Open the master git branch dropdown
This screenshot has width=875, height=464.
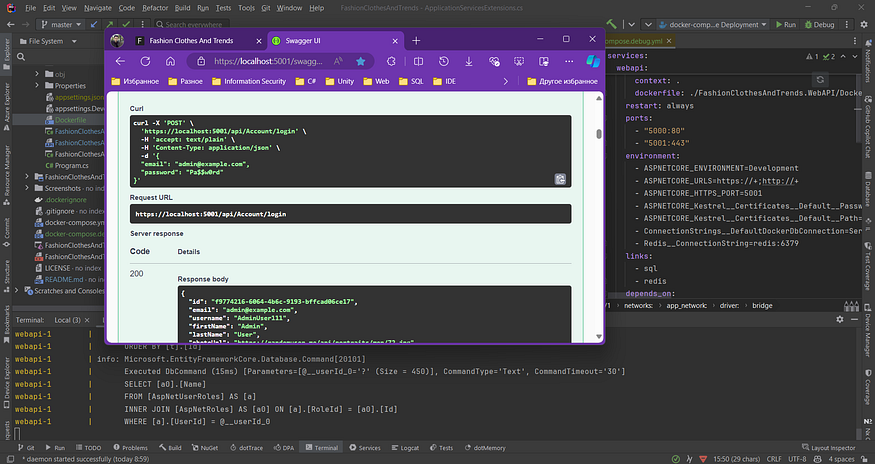[60, 25]
